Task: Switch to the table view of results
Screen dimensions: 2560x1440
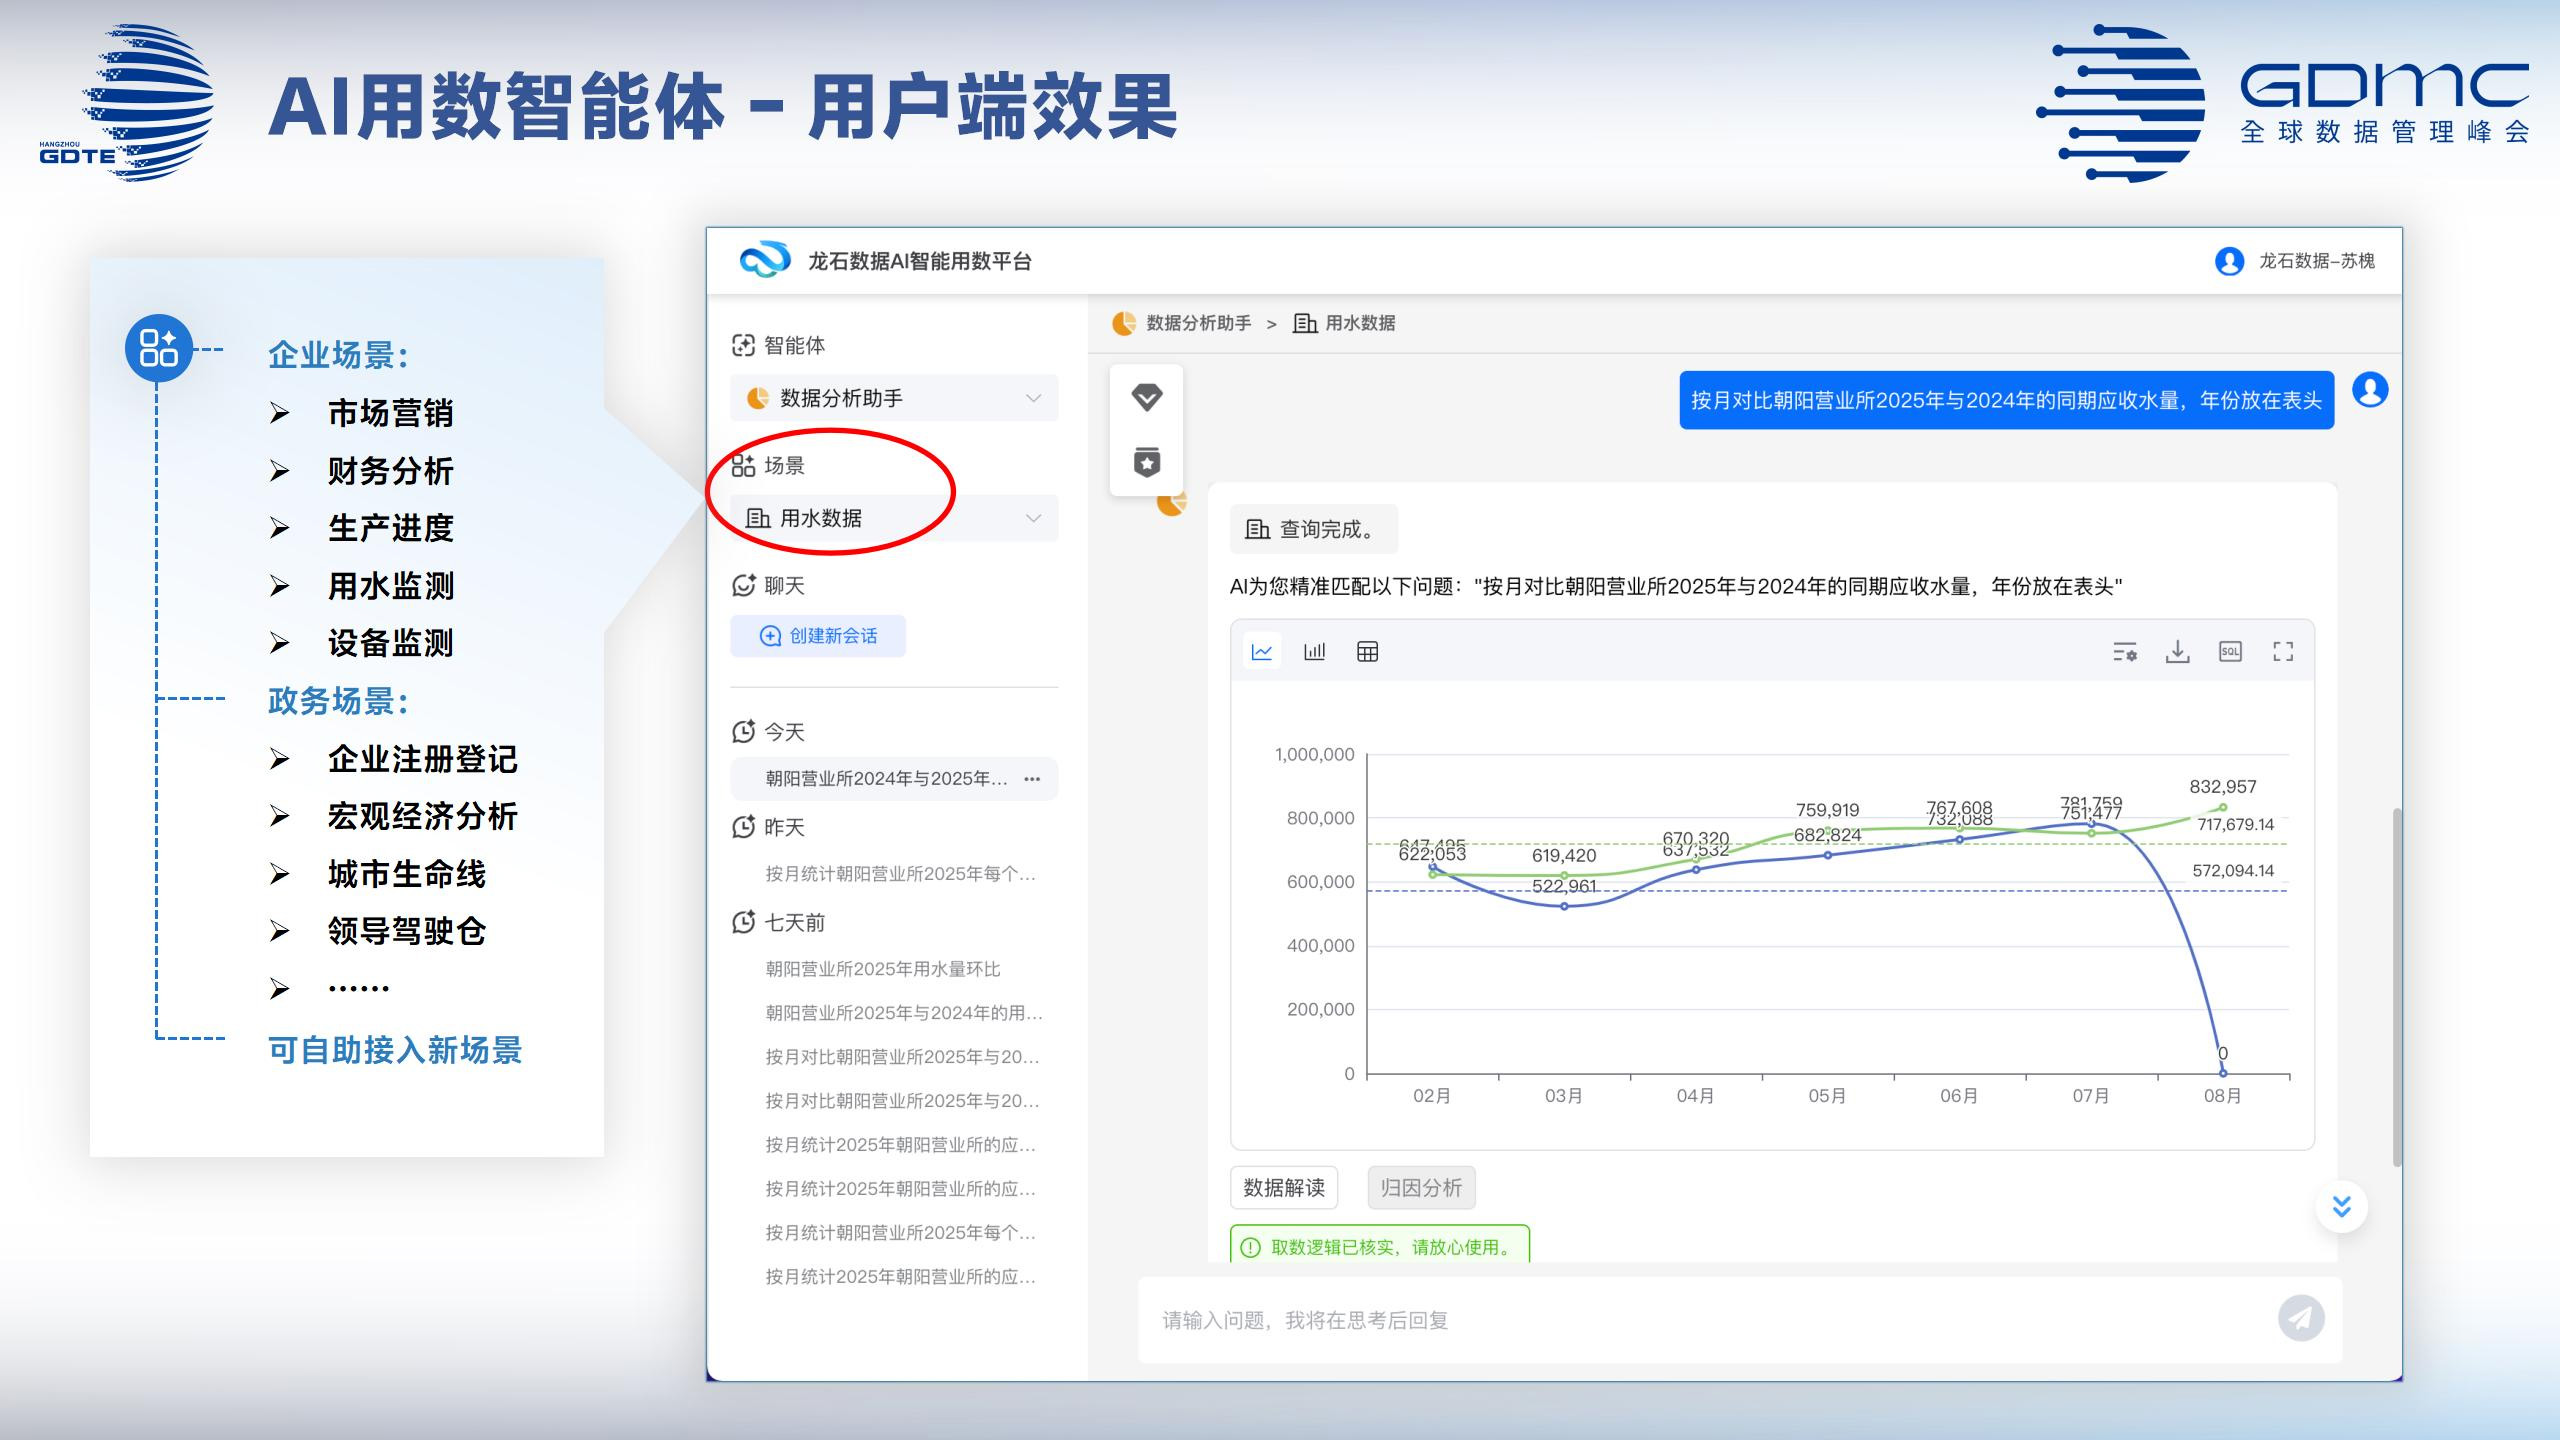Action: click(x=1366, y=651)
